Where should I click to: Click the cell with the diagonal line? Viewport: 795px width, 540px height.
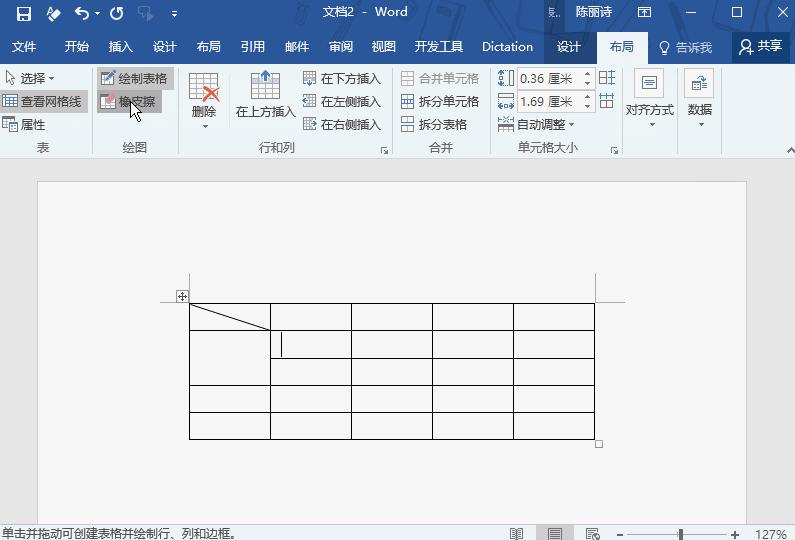pos(230,317)
